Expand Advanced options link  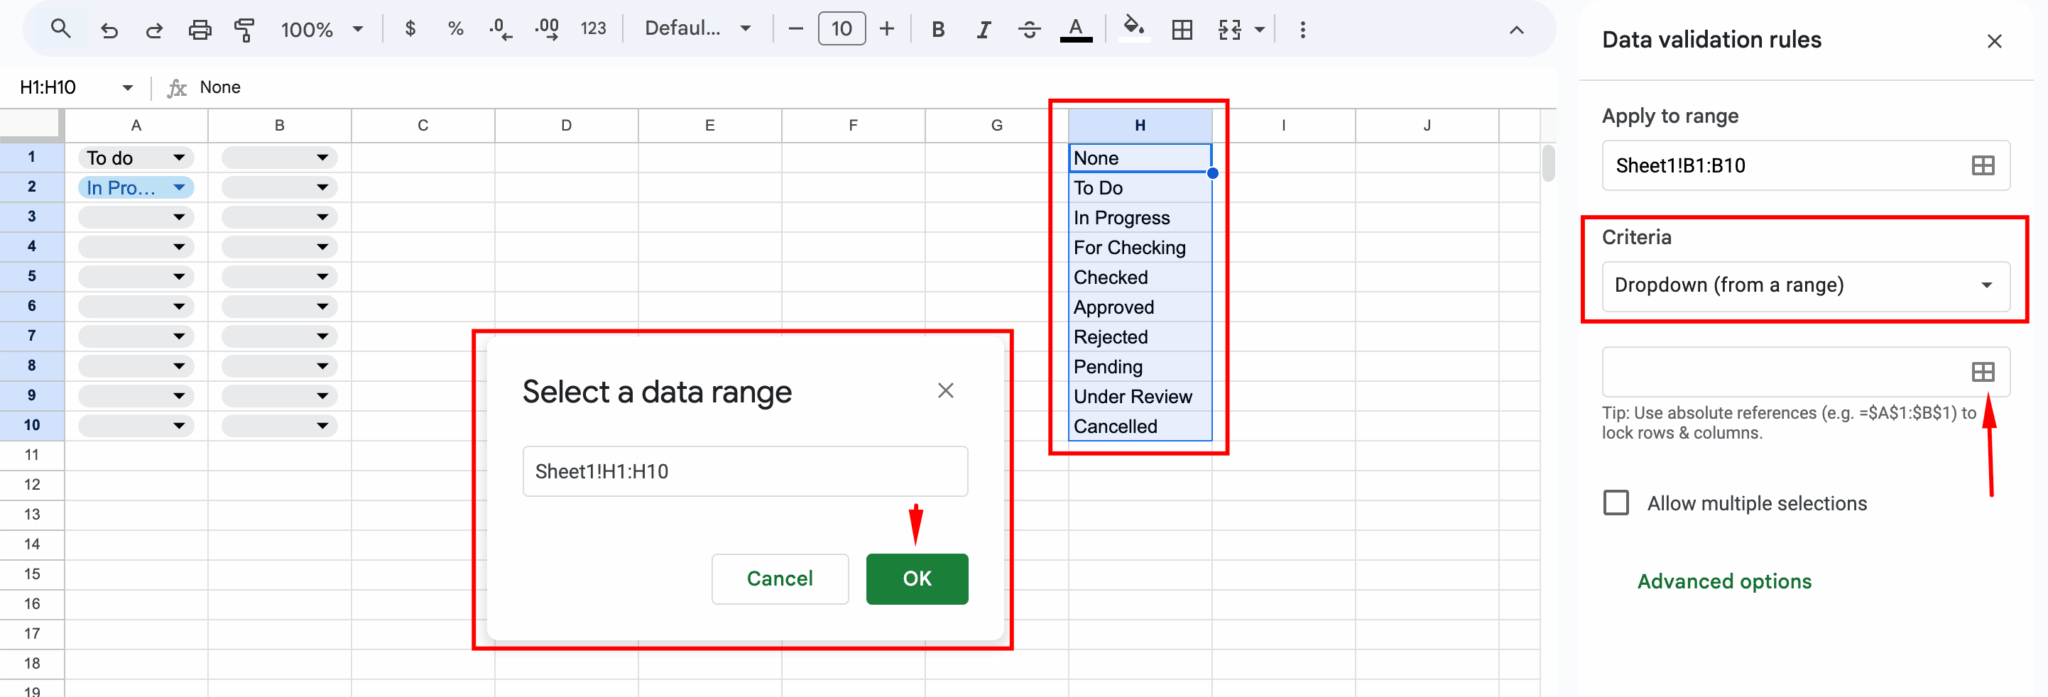coord(1724,582)
